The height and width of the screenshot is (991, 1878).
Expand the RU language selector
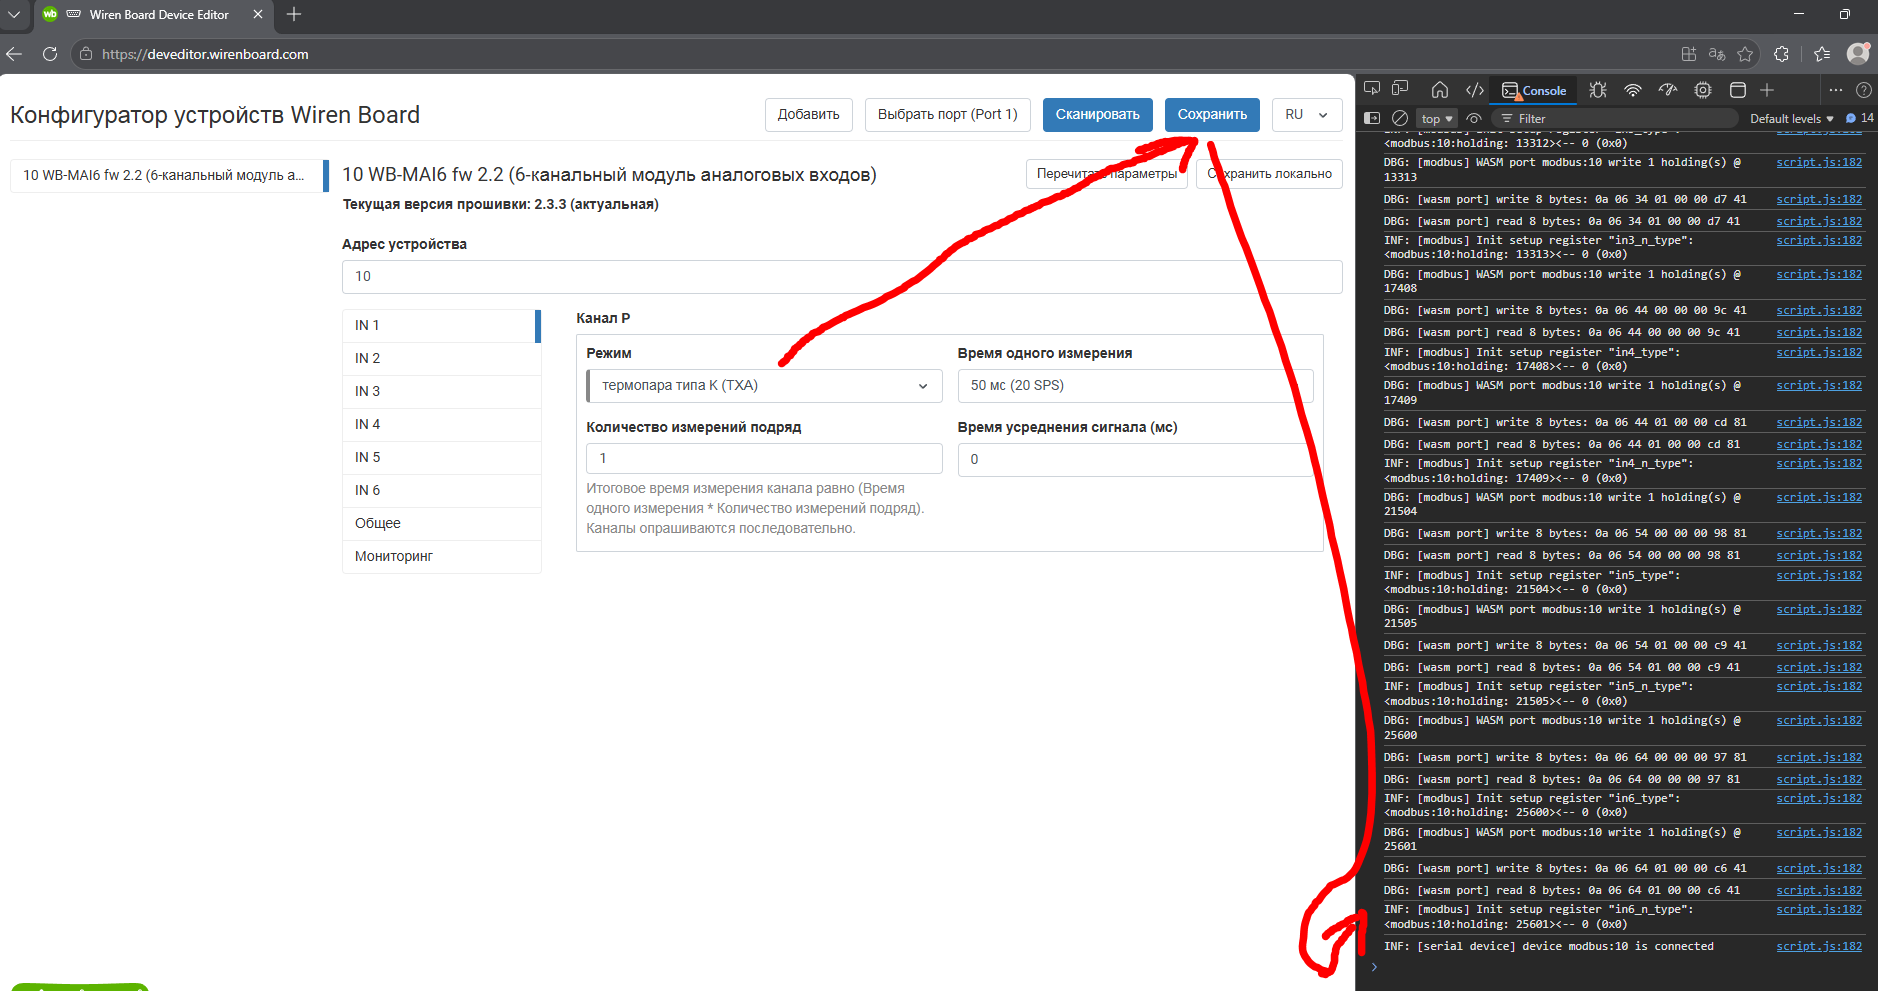point(1306,115)
